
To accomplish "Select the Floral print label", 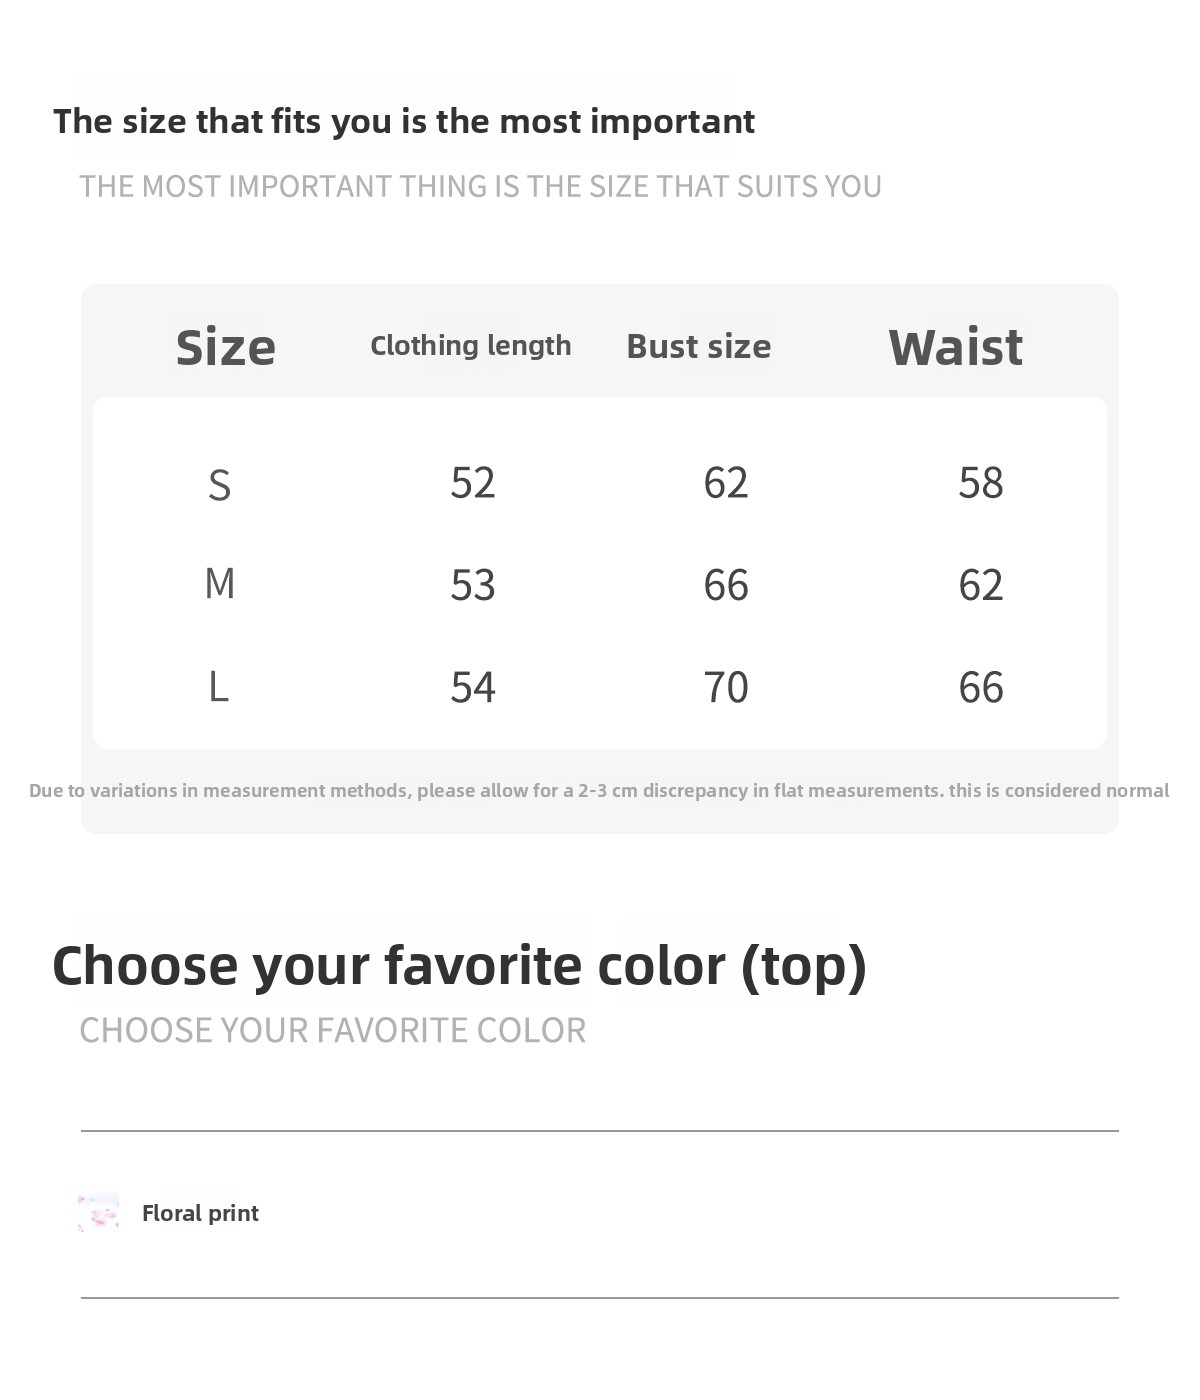I will pos(200,1213).
